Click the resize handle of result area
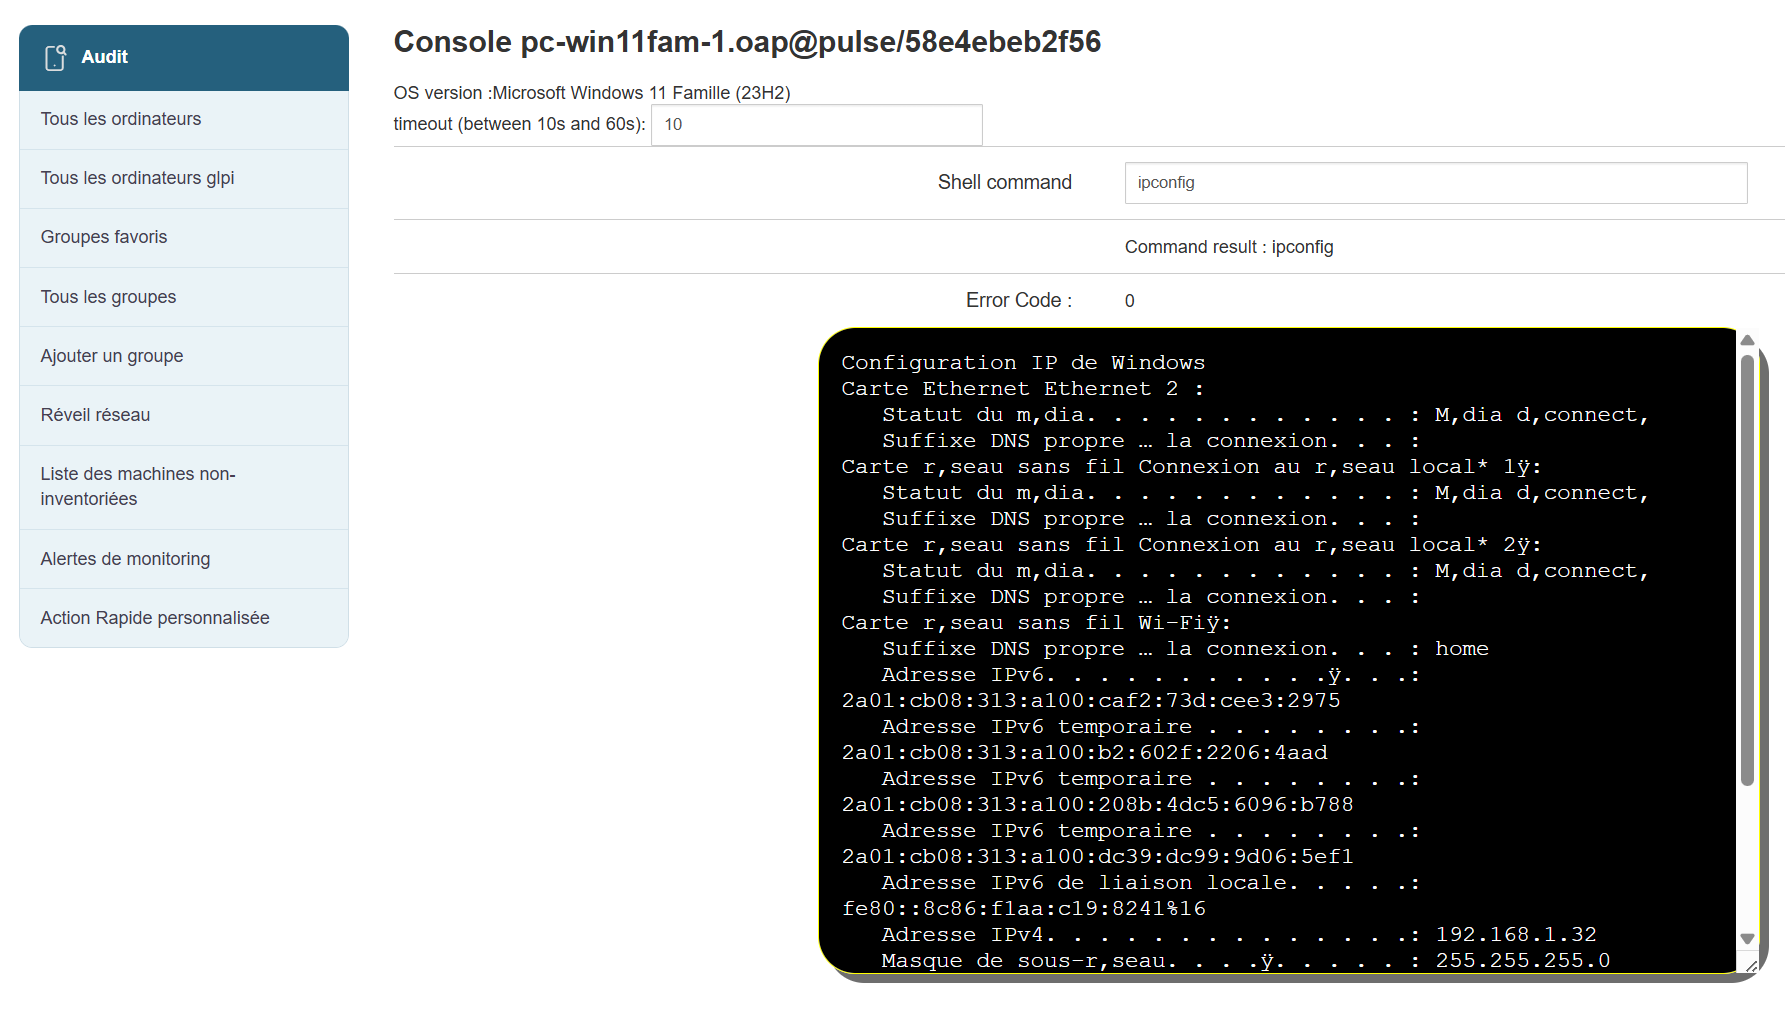Viewport: 1785px width, 1011px height. (x=1751, y=965)
